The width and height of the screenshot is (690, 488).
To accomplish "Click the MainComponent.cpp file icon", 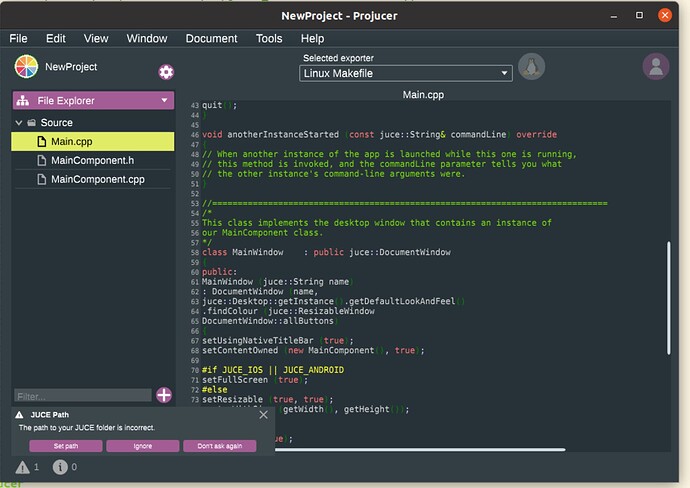I will point(41,180).
